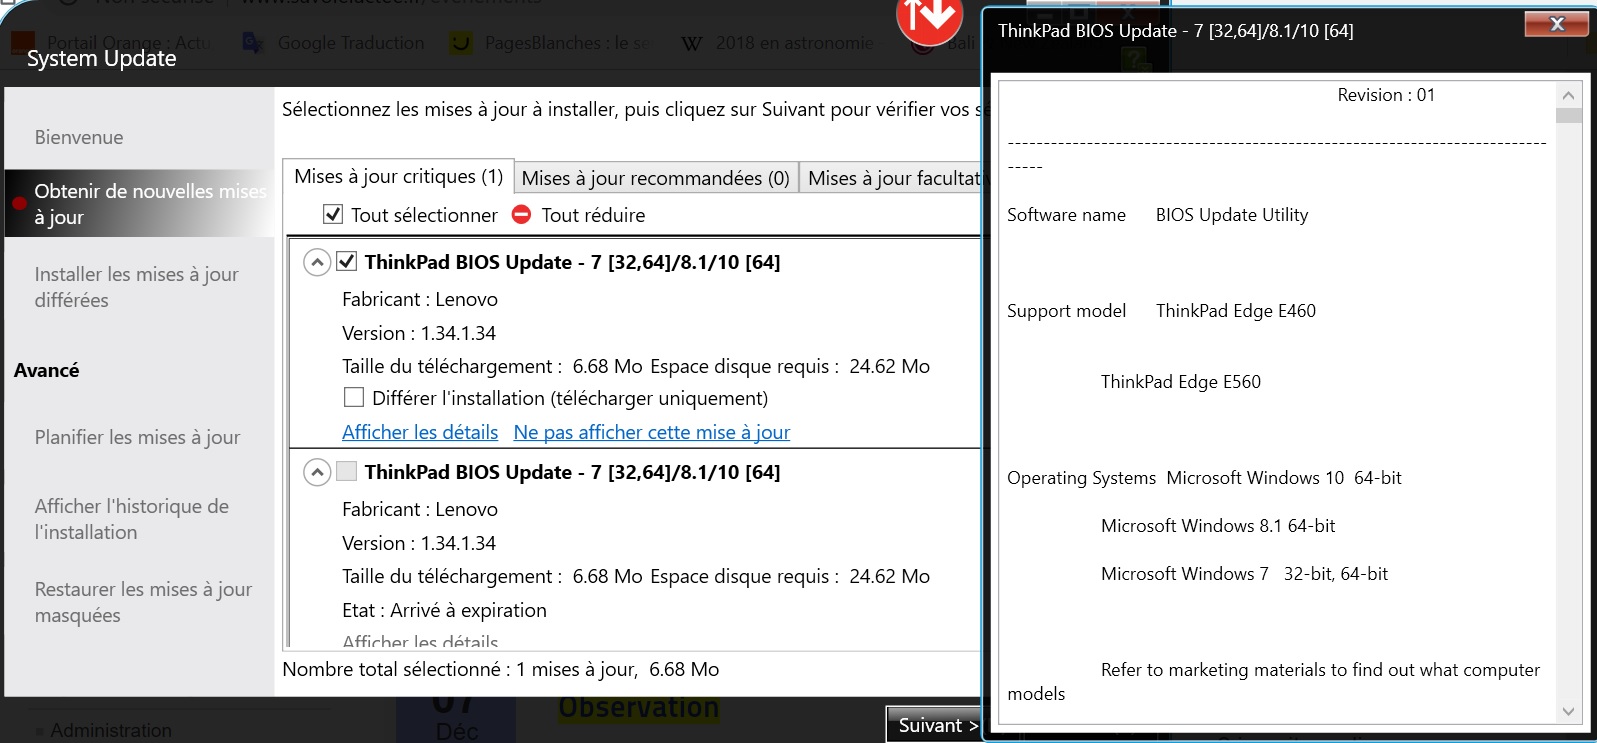The image size is (1597, 743).
Task: Switch to Mises à jour facultatives tab
Action: coord(893,179)
